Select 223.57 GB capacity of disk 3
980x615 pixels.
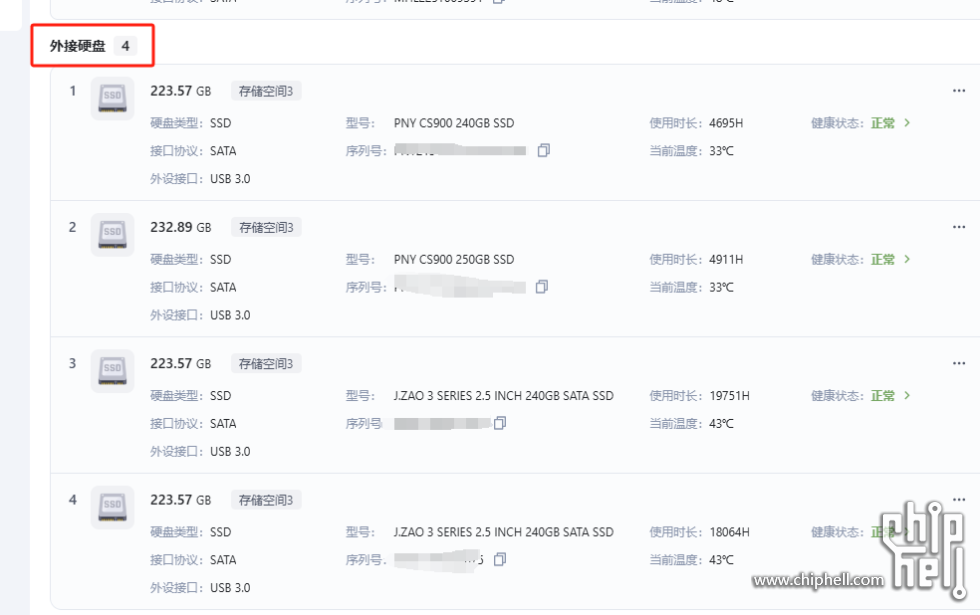[181, 364]
